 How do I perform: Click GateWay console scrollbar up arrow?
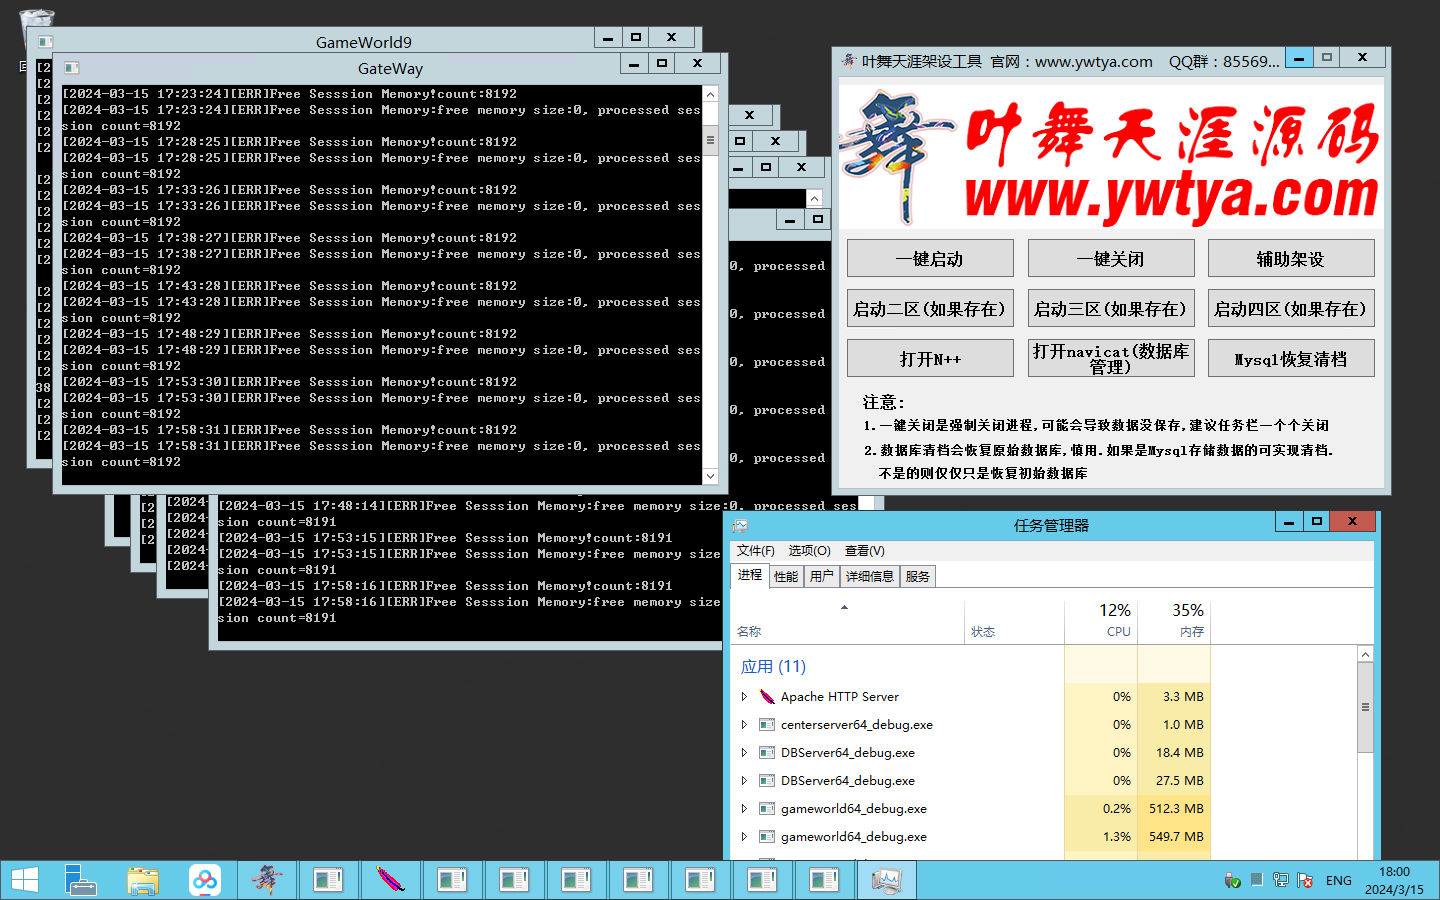711,94
